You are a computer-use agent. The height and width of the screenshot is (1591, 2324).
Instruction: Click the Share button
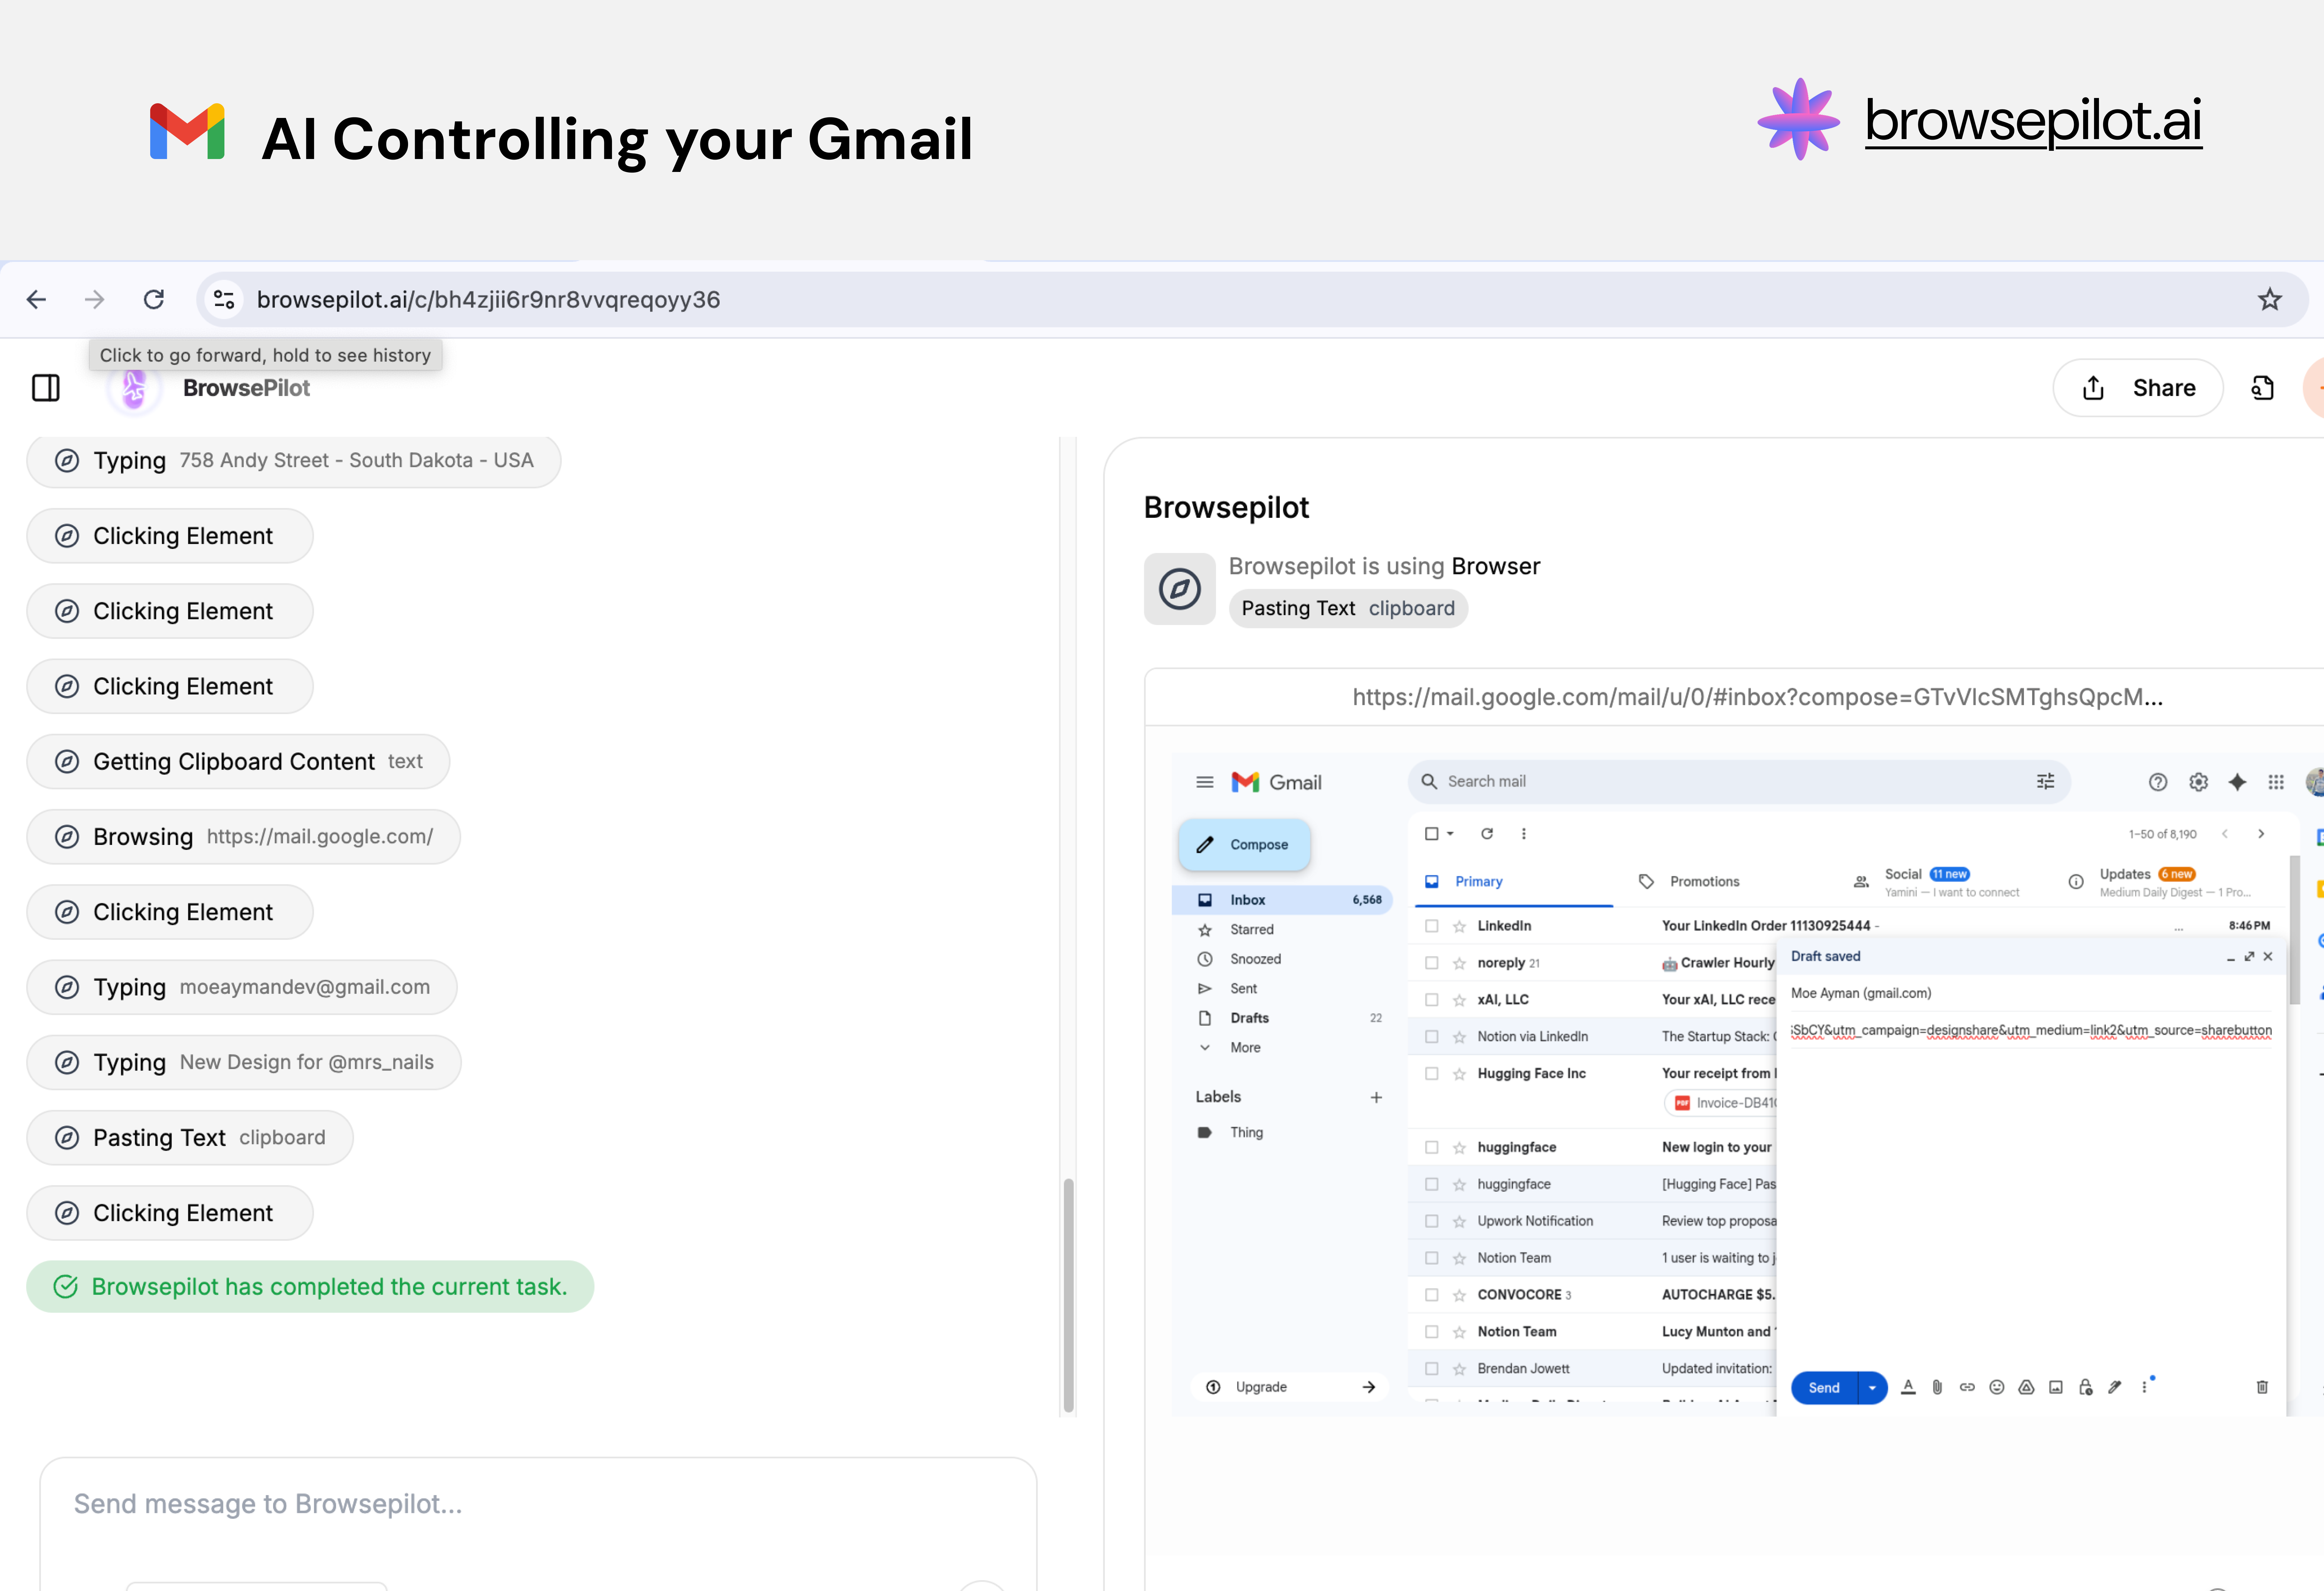[2138, 388]
